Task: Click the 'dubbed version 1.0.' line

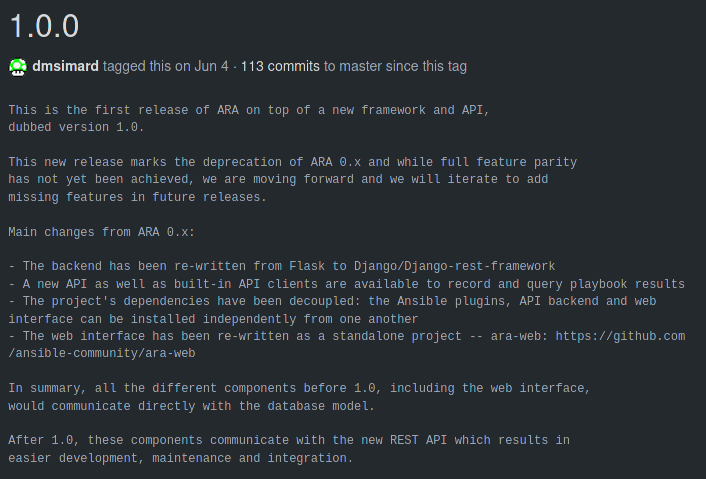Action: [x=76, y=127]
